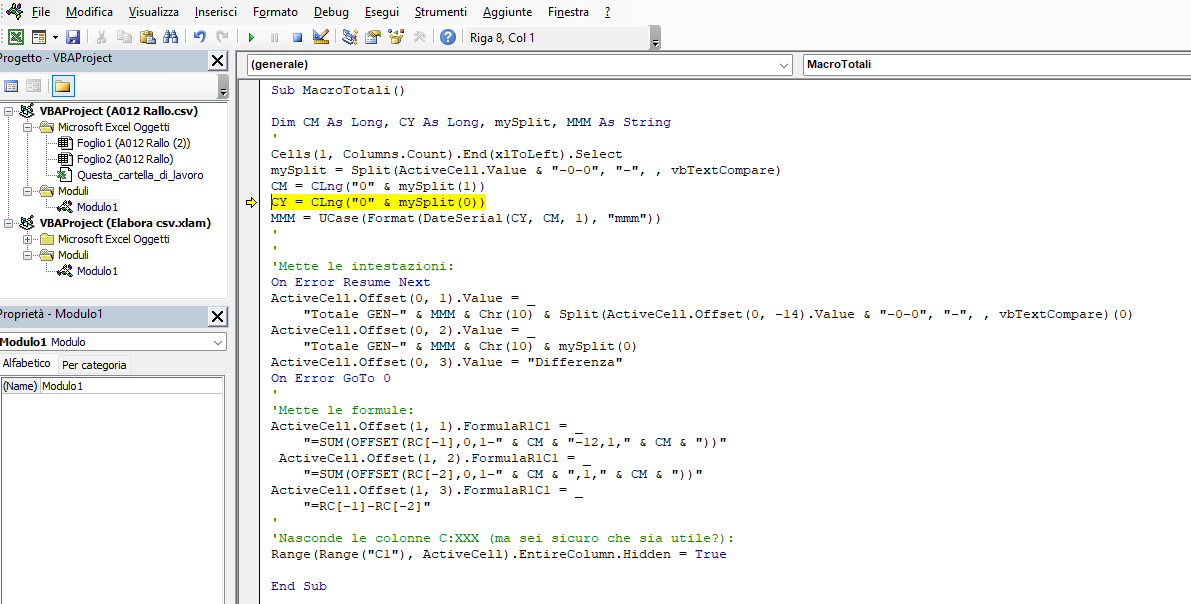Click the comment 'Mette le formule:
The height and width of the screenshot is (604, 1191).
343,410
